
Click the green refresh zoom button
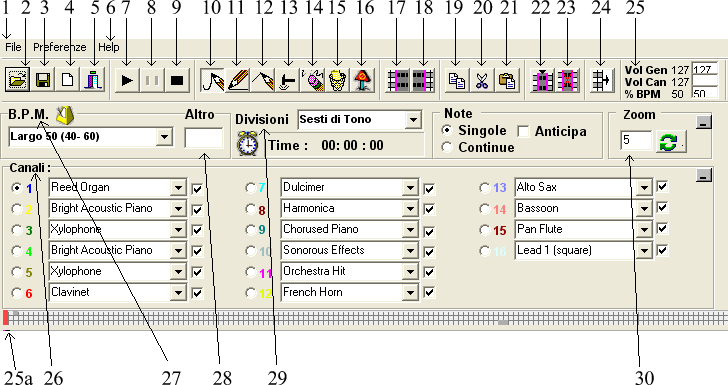tap(671, 142)
